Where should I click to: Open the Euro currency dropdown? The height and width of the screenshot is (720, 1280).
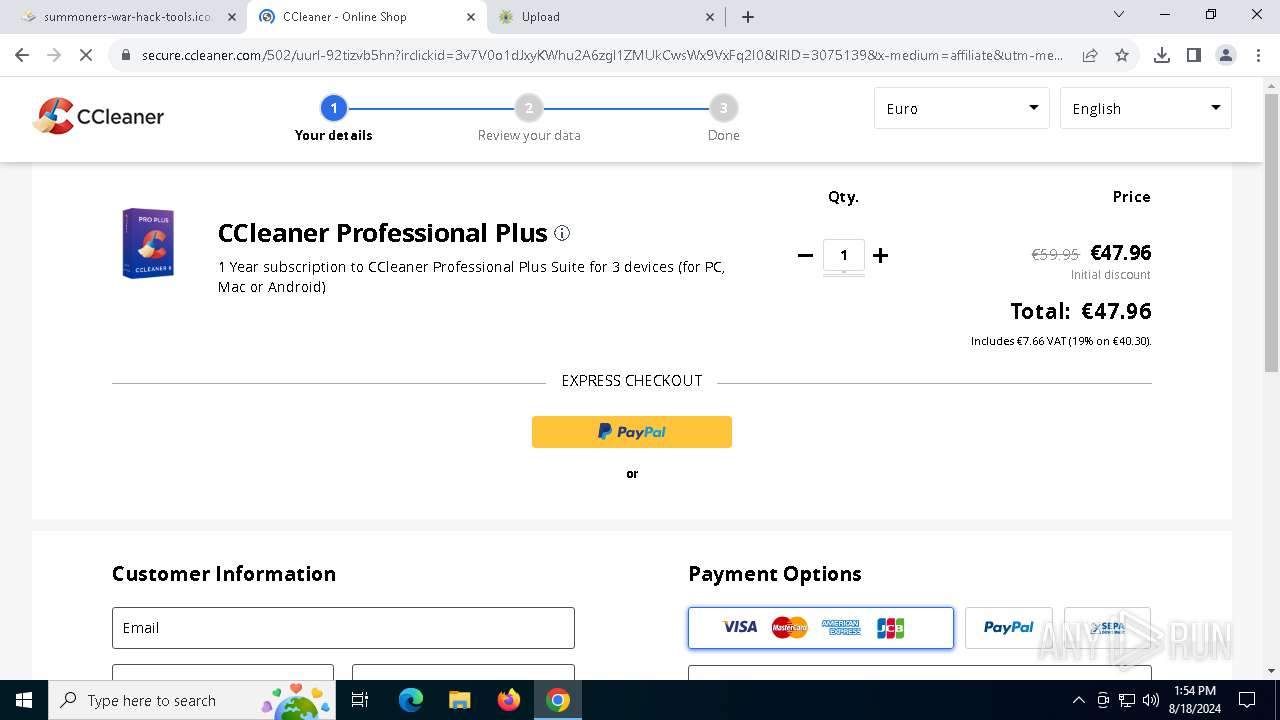pos(962,108)
